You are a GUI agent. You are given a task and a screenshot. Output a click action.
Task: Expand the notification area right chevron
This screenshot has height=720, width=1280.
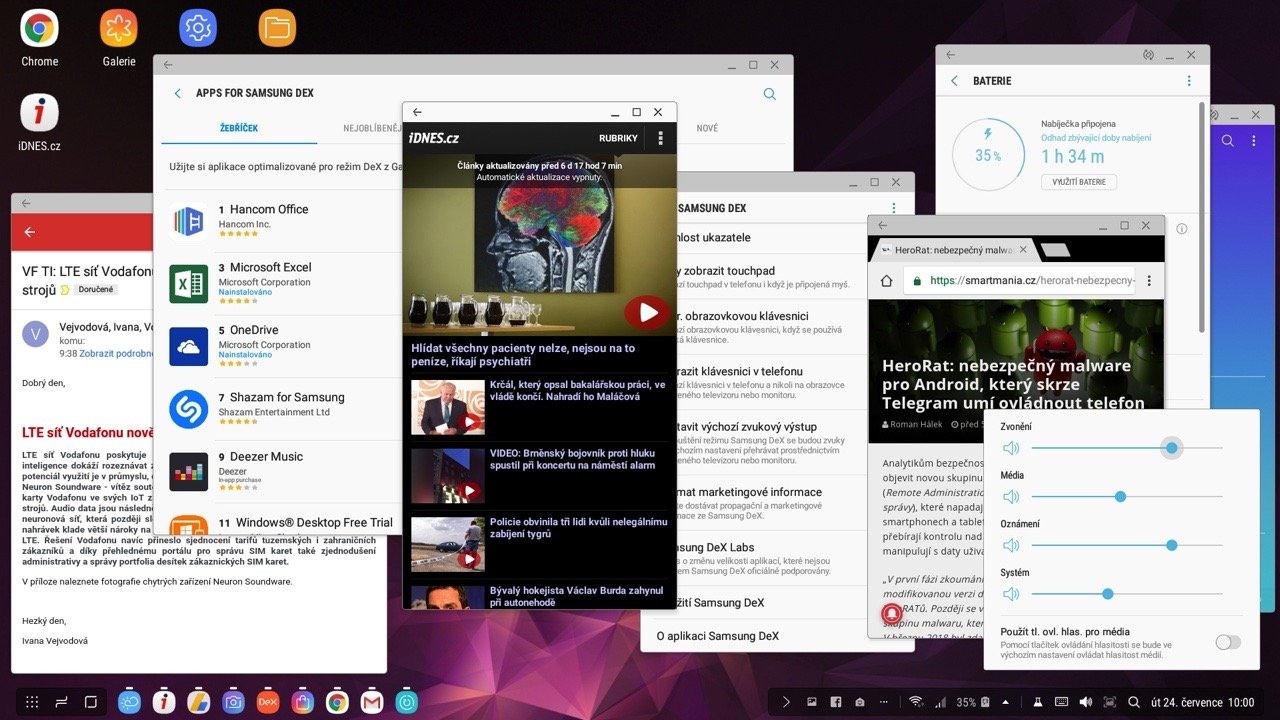[786, 702]
